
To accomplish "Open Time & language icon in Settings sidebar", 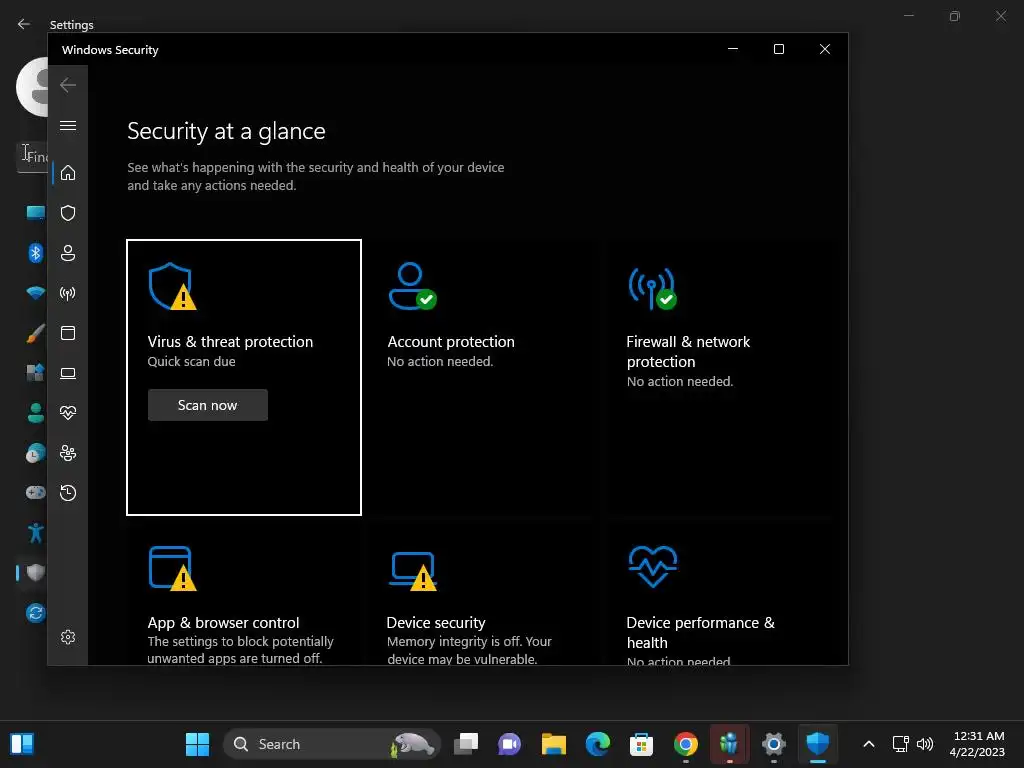I will point(35,453).
